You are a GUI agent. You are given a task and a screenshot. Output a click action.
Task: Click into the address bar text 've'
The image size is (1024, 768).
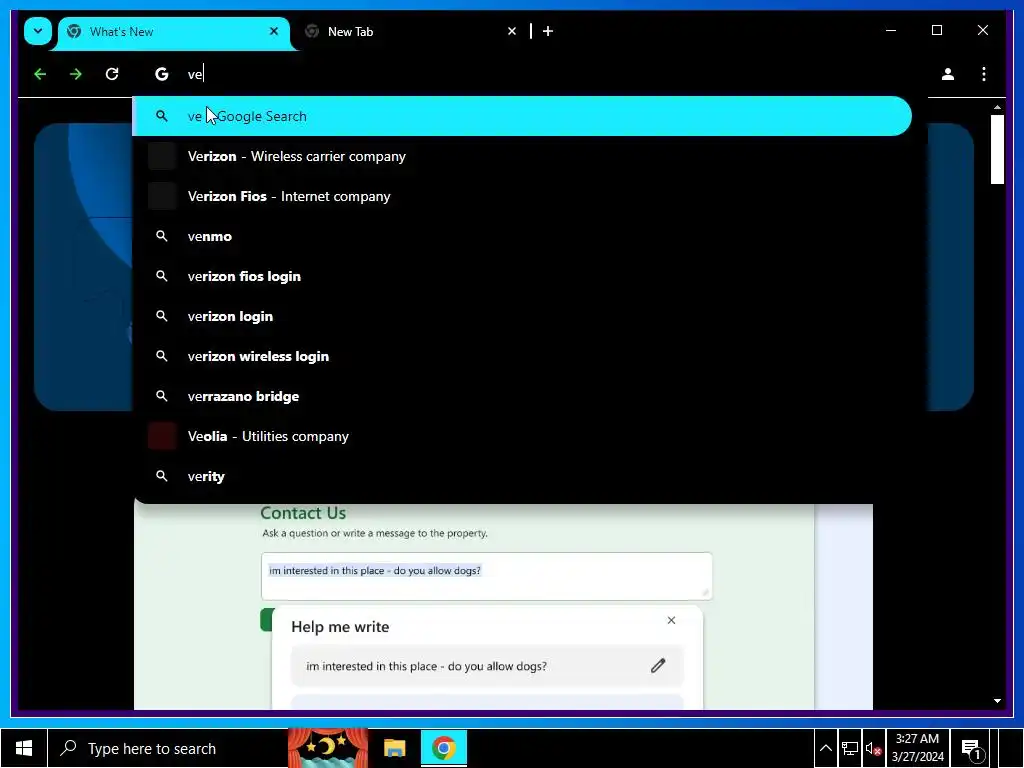pos(195,74)
